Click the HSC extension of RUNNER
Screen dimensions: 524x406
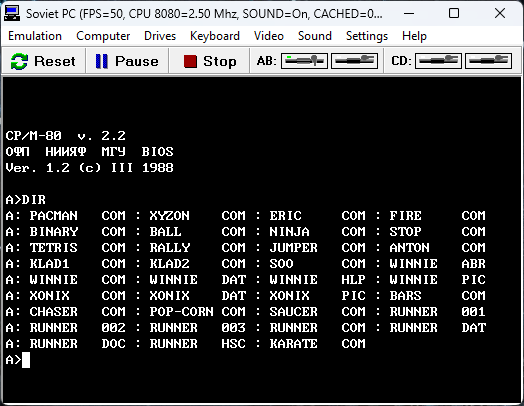point(233,344)
